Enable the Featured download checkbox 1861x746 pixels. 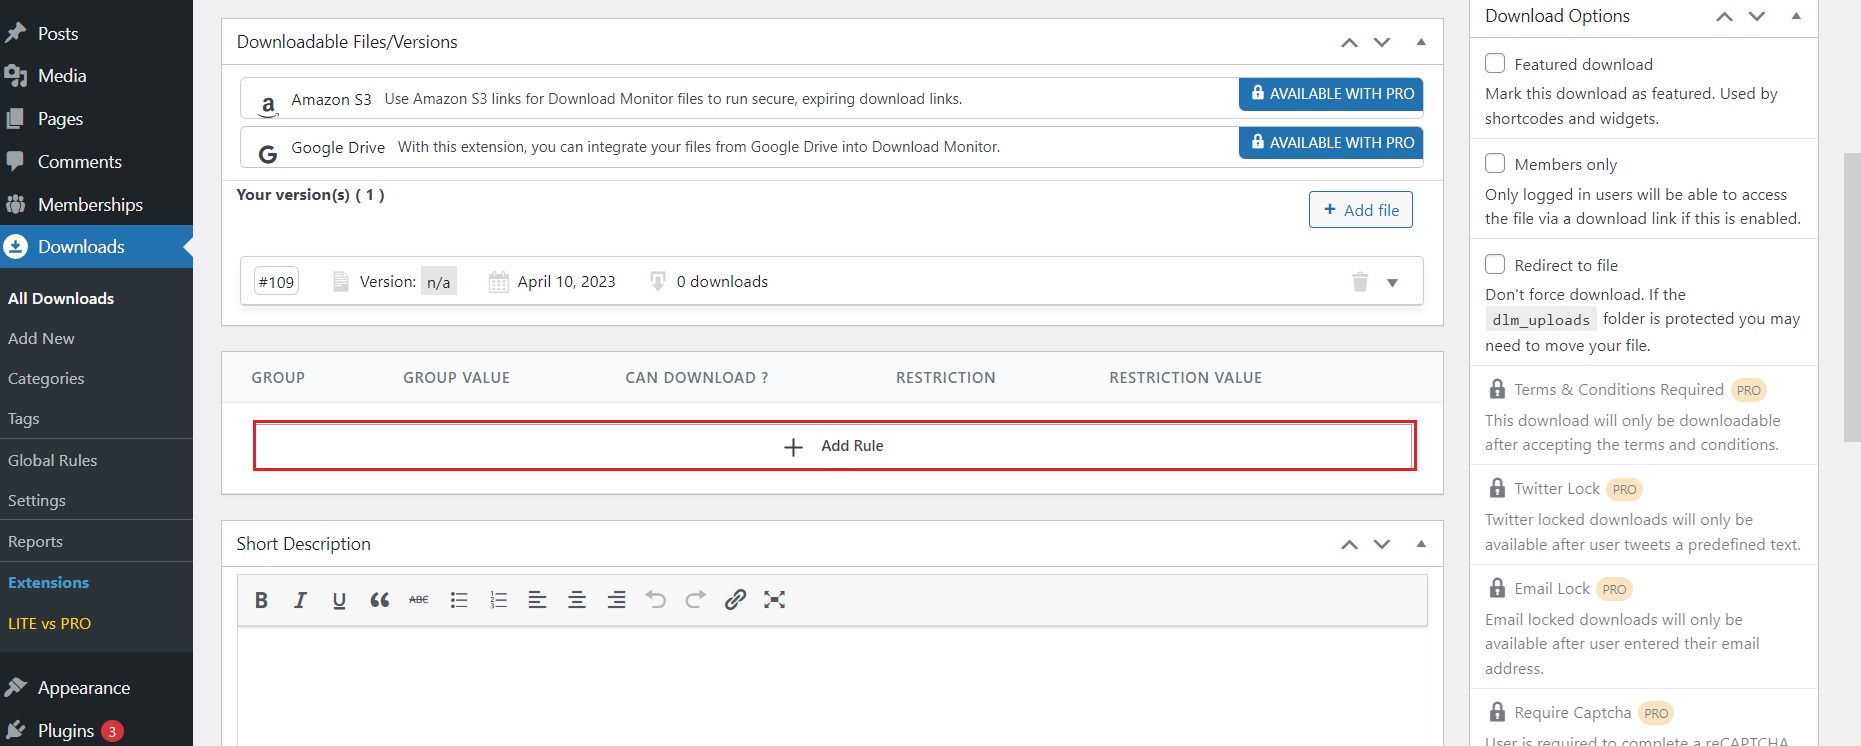(1495, 63)
